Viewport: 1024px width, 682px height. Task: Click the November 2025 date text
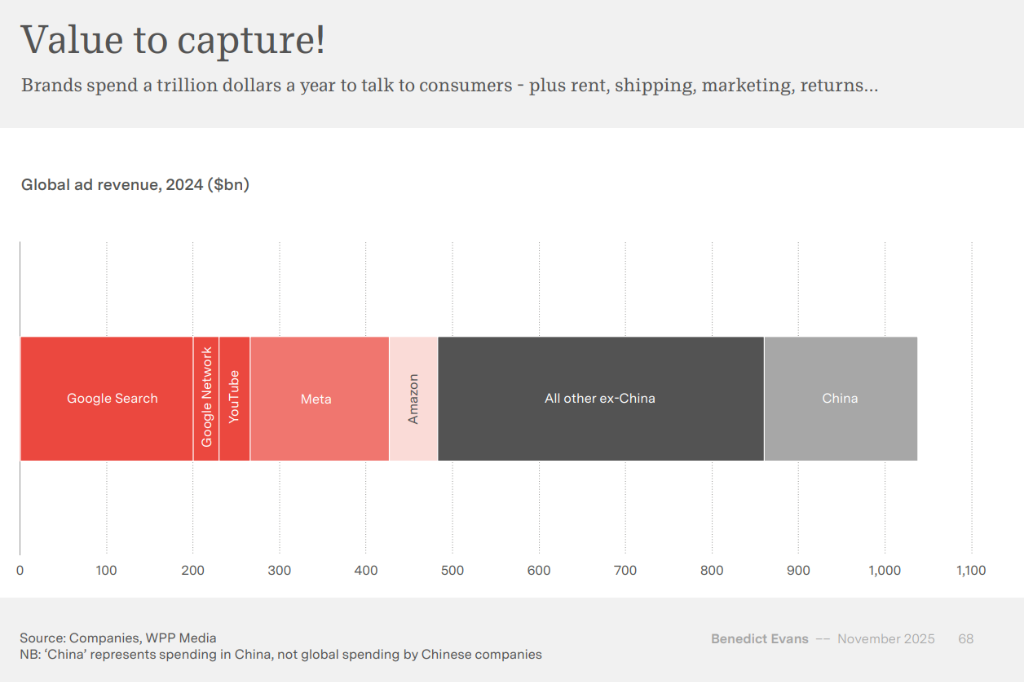(885, 639)
